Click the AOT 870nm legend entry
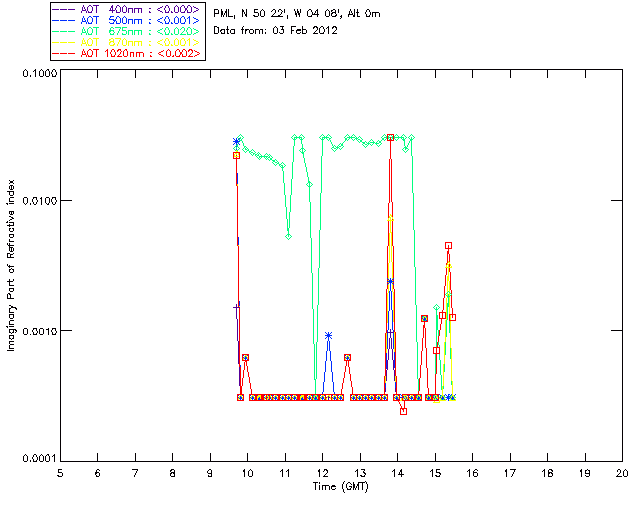Screen dimensions: 640x512 [128, 42]
